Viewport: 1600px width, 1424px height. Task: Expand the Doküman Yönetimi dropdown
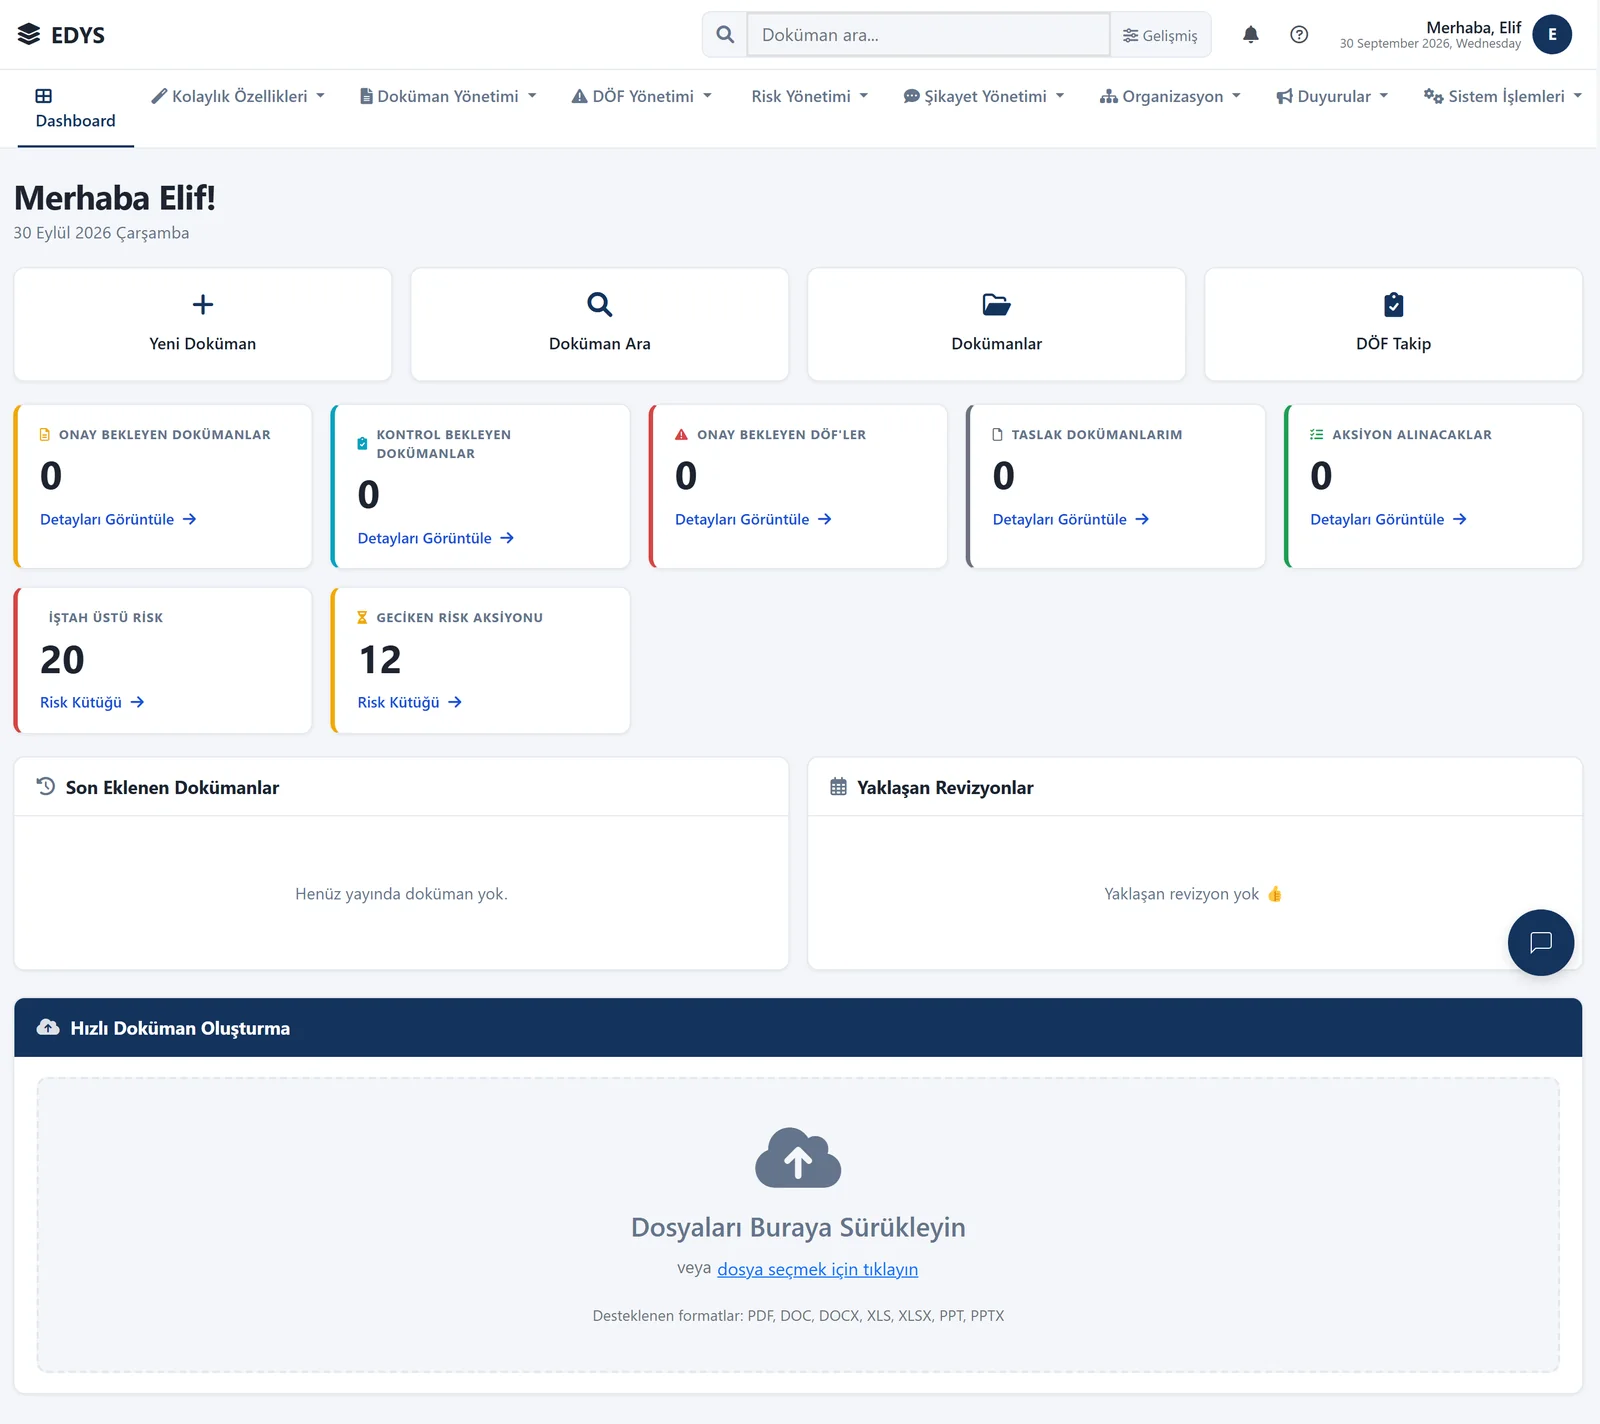point(448,96)
